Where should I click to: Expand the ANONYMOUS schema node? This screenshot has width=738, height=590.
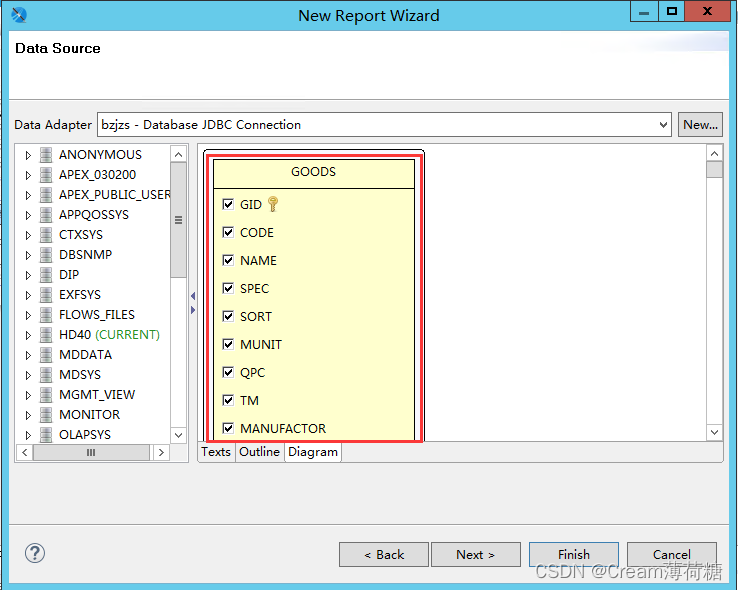pyautogui.click(x=28, y=155)
